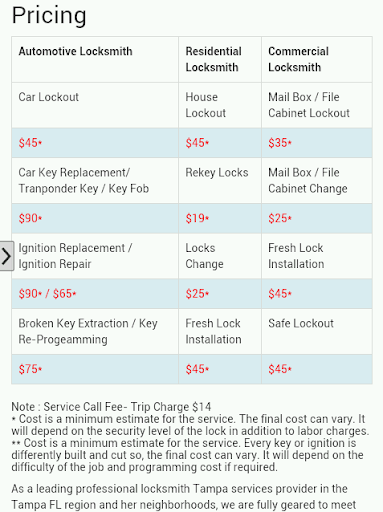Image resolution: width=383 pixels, height=512 pixels.
Task: Click the House Lockout service cell
Action: coord(220,105)
